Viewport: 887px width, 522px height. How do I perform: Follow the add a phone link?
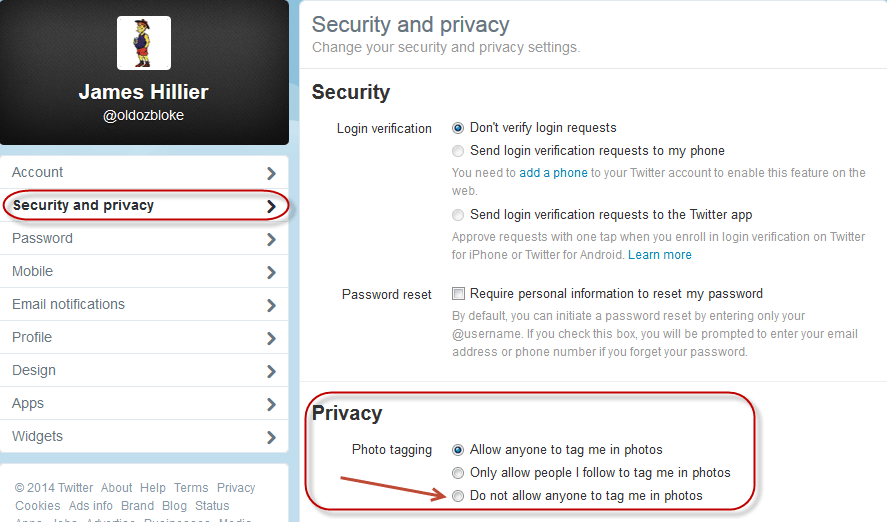point(553,173)
